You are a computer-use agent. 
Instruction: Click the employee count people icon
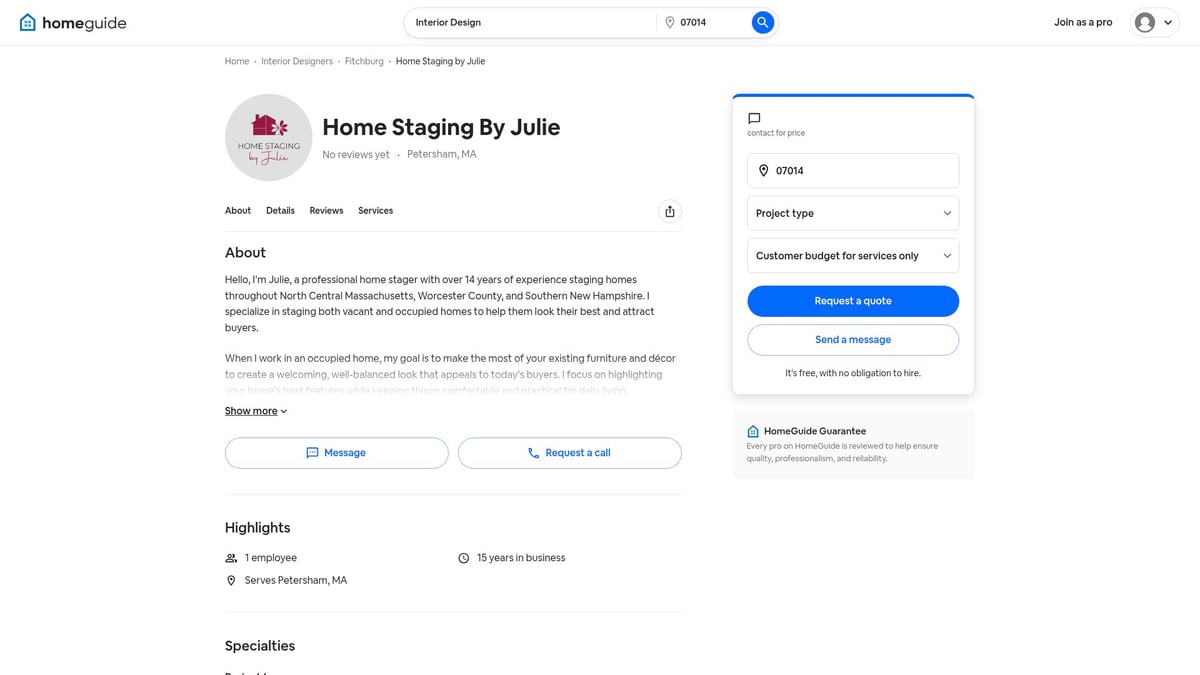231,558
